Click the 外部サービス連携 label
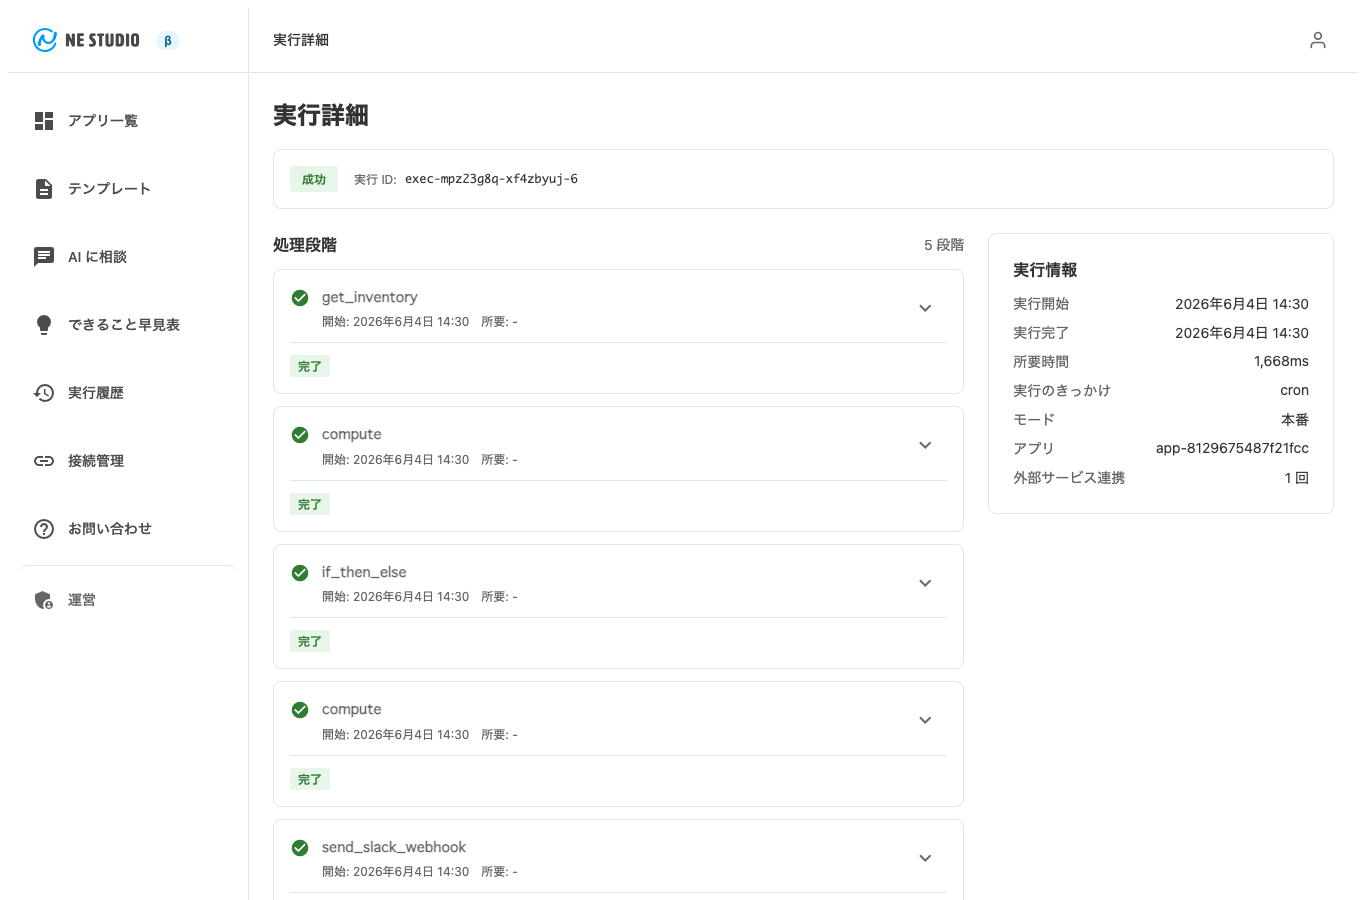Image resolution: width=1366 pixels, height=900 pixels. point(1069,478)
